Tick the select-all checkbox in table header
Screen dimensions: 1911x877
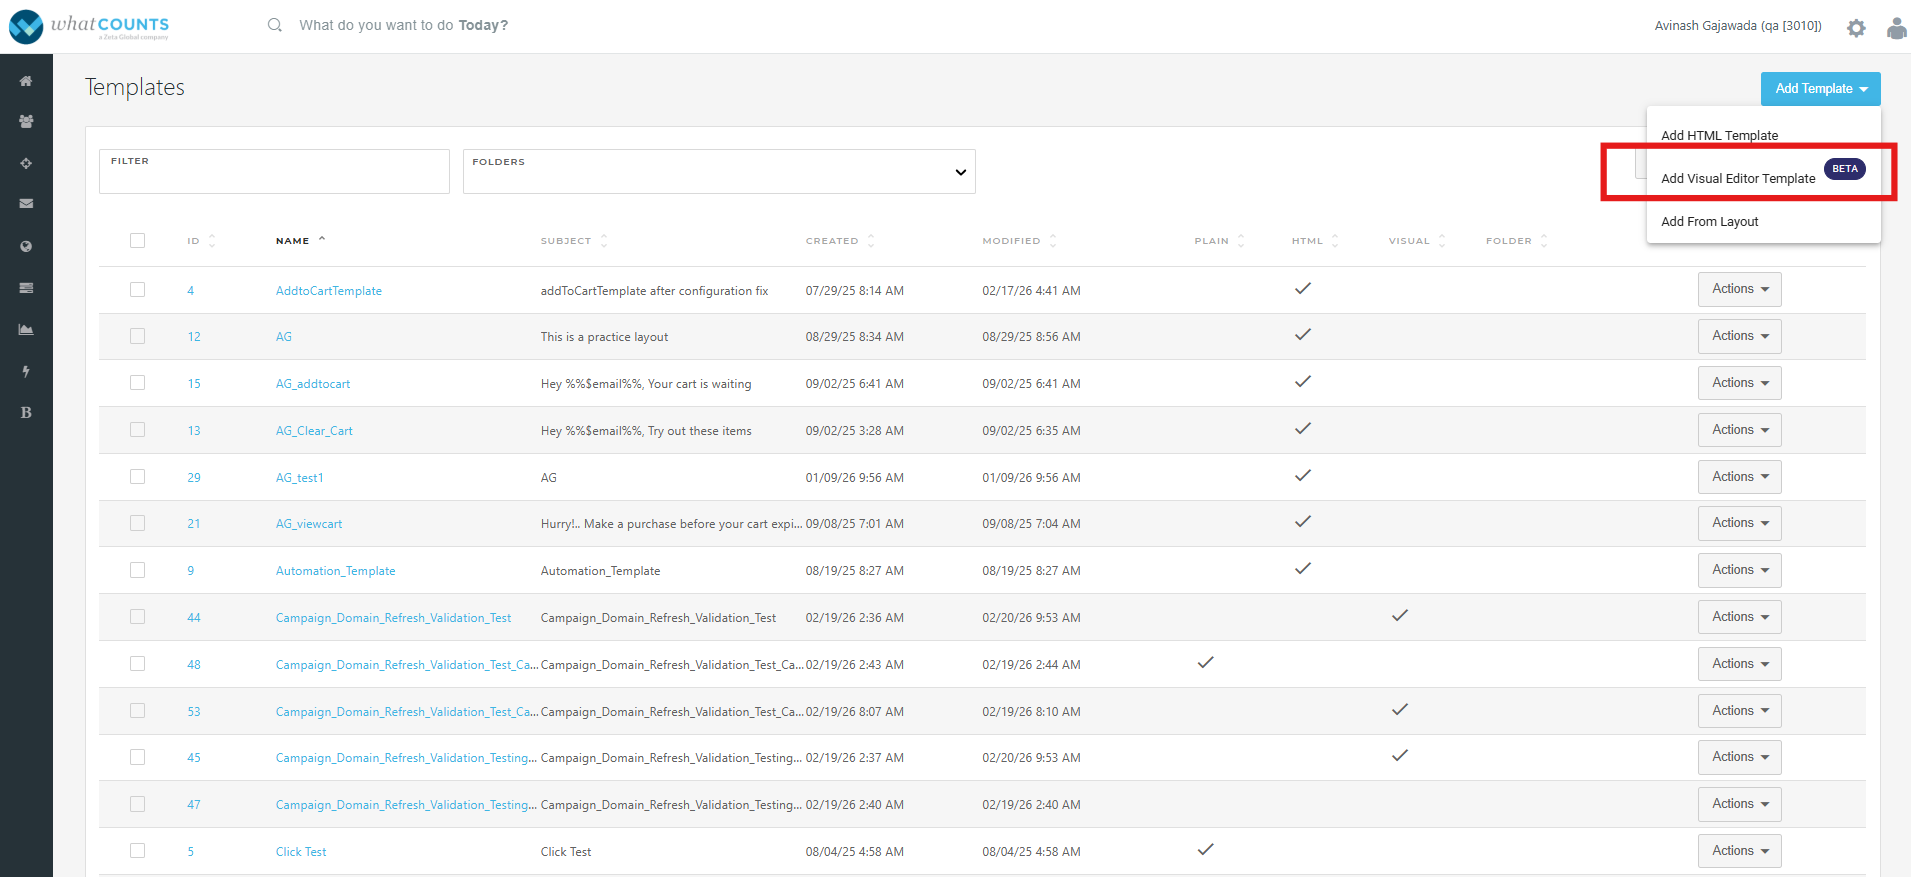click(x=138, y=240)
